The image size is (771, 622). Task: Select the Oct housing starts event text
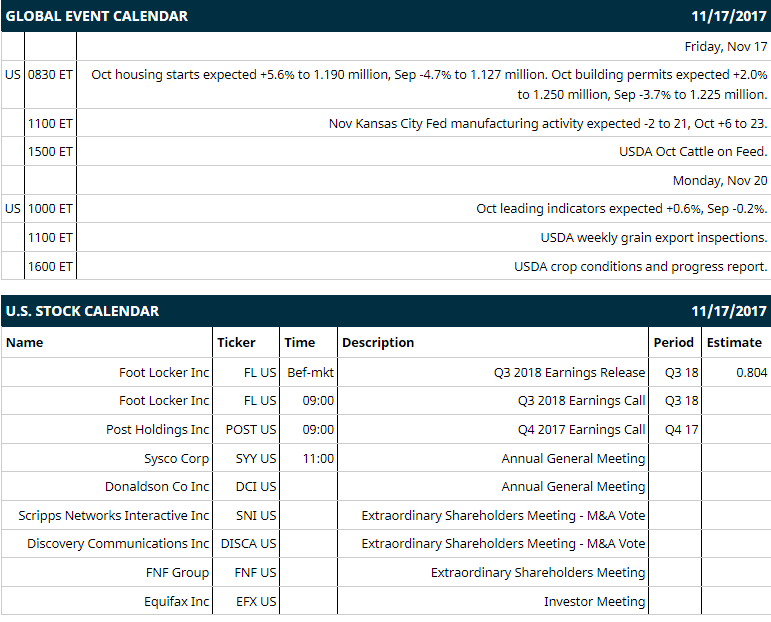coord(429,85)
